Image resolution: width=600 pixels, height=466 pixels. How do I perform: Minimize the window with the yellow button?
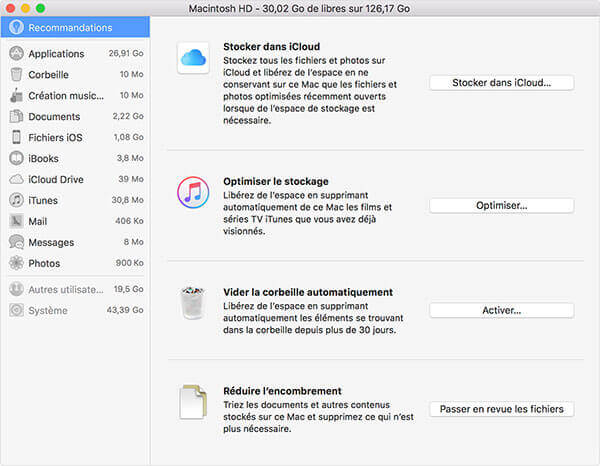[x=25, y=8]
